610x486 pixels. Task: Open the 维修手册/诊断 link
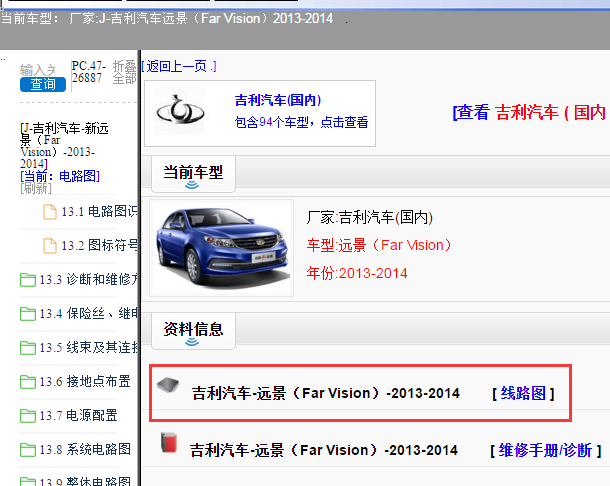coord(545,450)
